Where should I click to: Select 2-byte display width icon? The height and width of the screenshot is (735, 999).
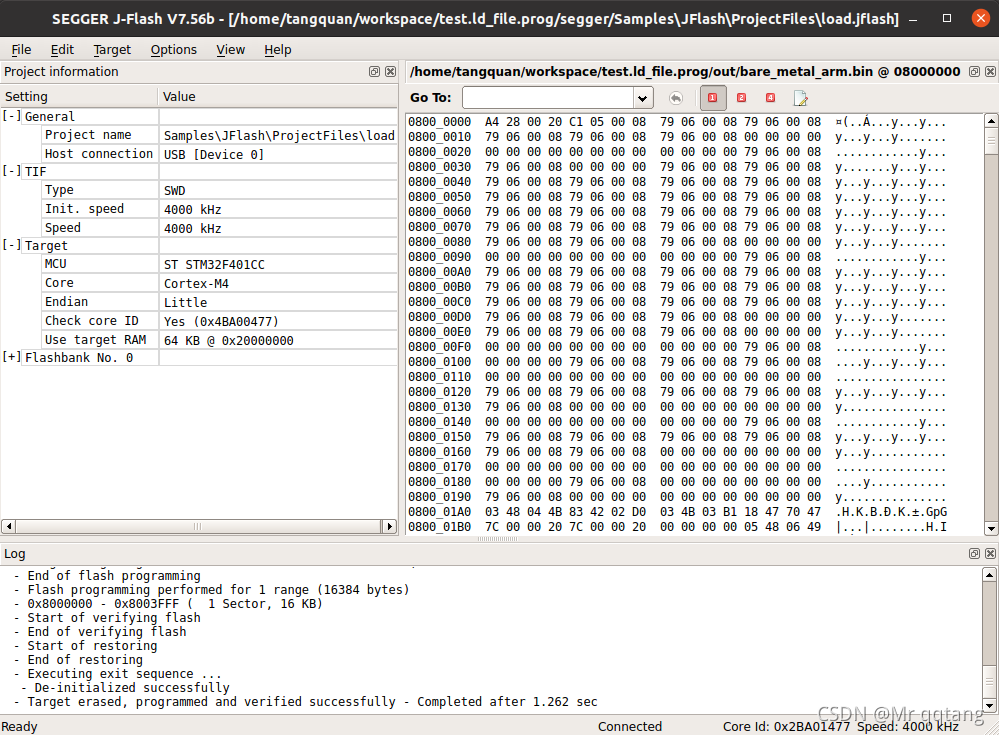[x=741, y=97]
